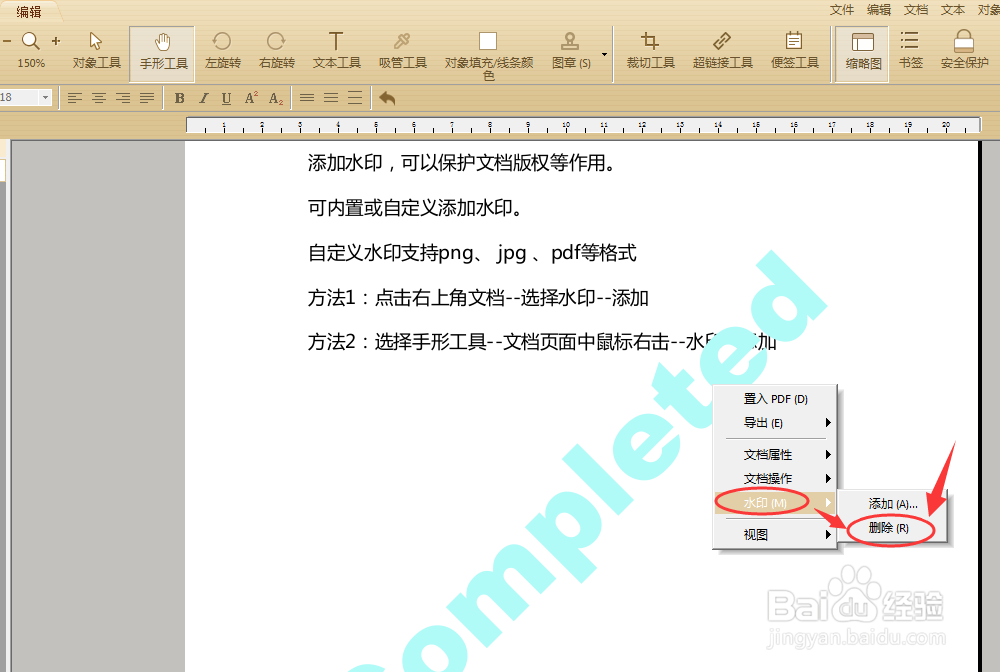Open the 文档 menu
Viewport: 1000px width, 672px height.
pyautogui.click(x=916, y=10)
